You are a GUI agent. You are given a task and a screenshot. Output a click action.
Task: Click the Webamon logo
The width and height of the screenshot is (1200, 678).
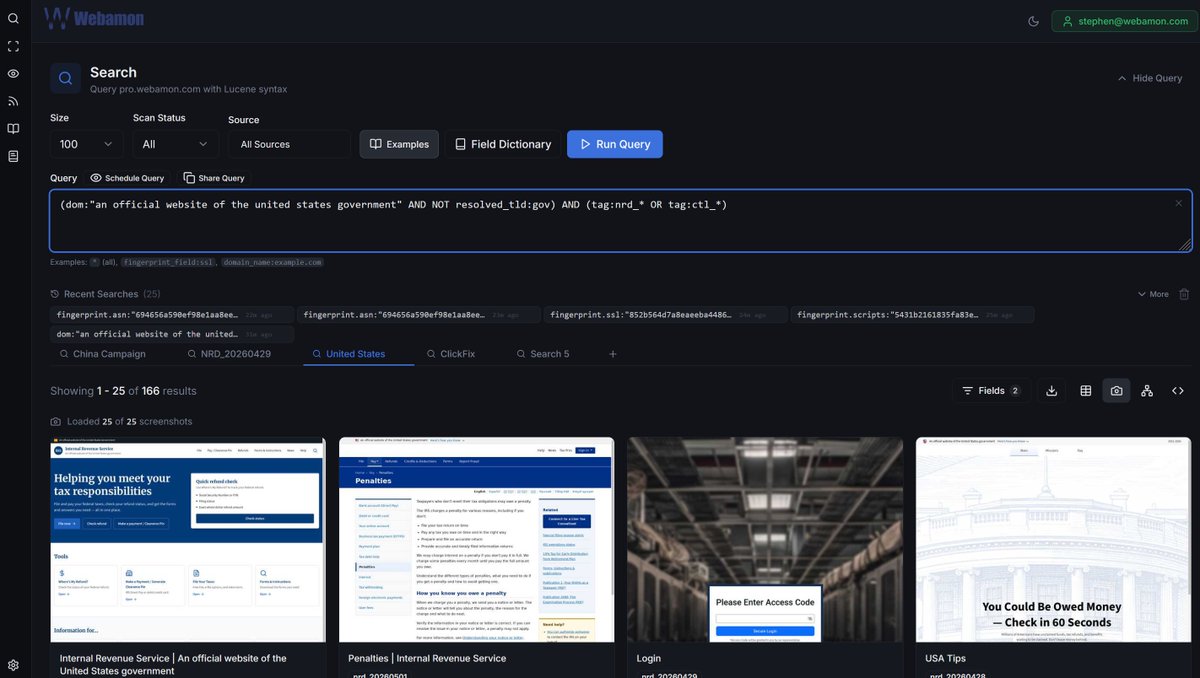click(x=94, y=18)
